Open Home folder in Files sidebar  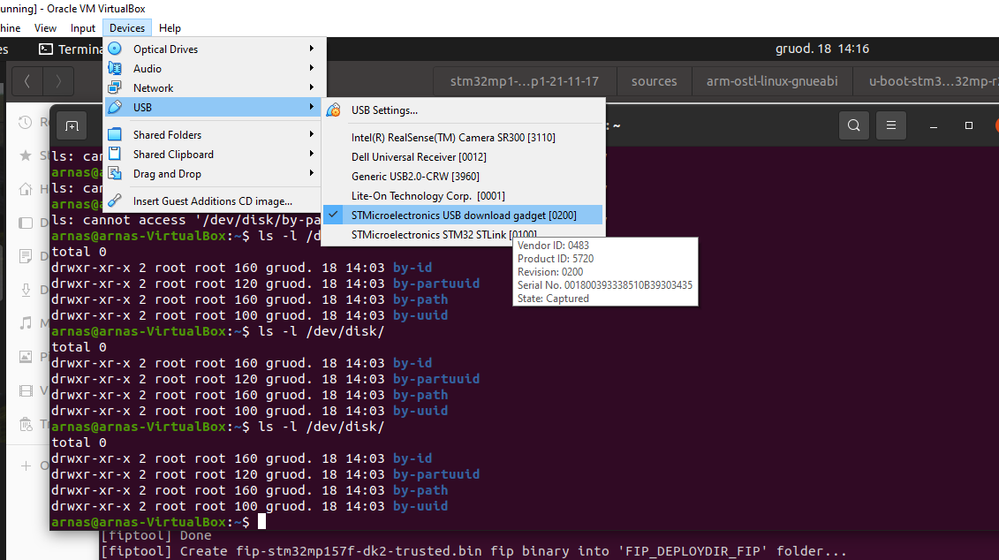click(x=25, y=189)
